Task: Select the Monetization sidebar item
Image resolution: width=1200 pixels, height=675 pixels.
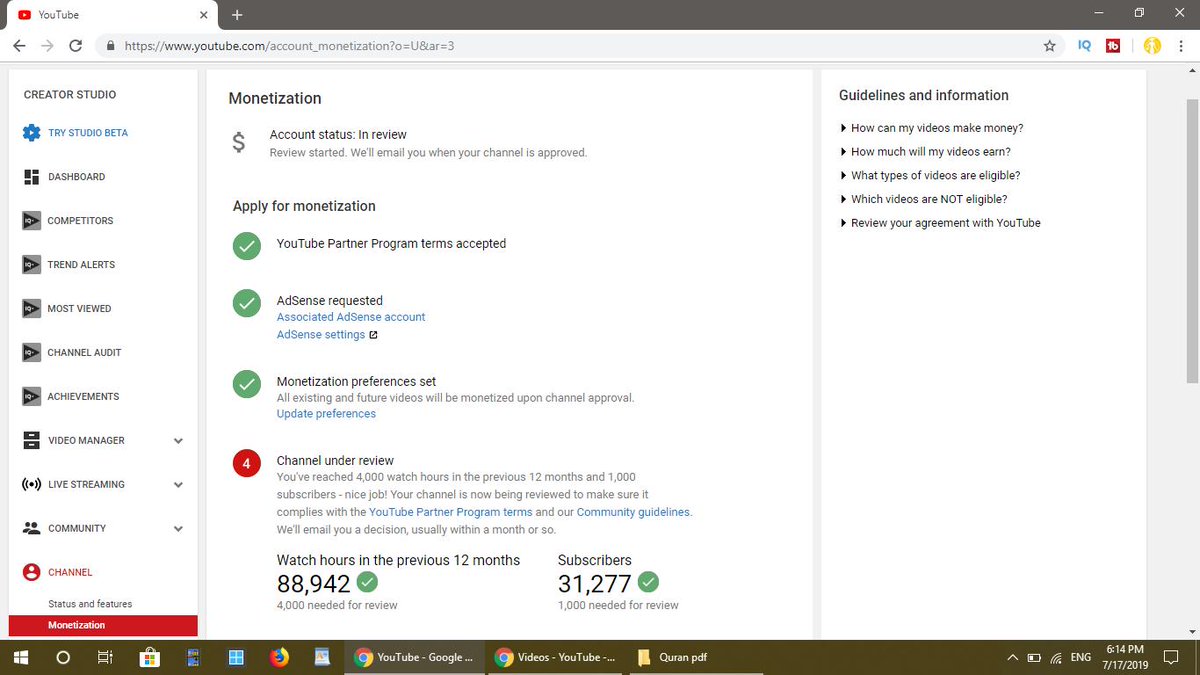Action: pyautogui.click(x=103, y=625)
